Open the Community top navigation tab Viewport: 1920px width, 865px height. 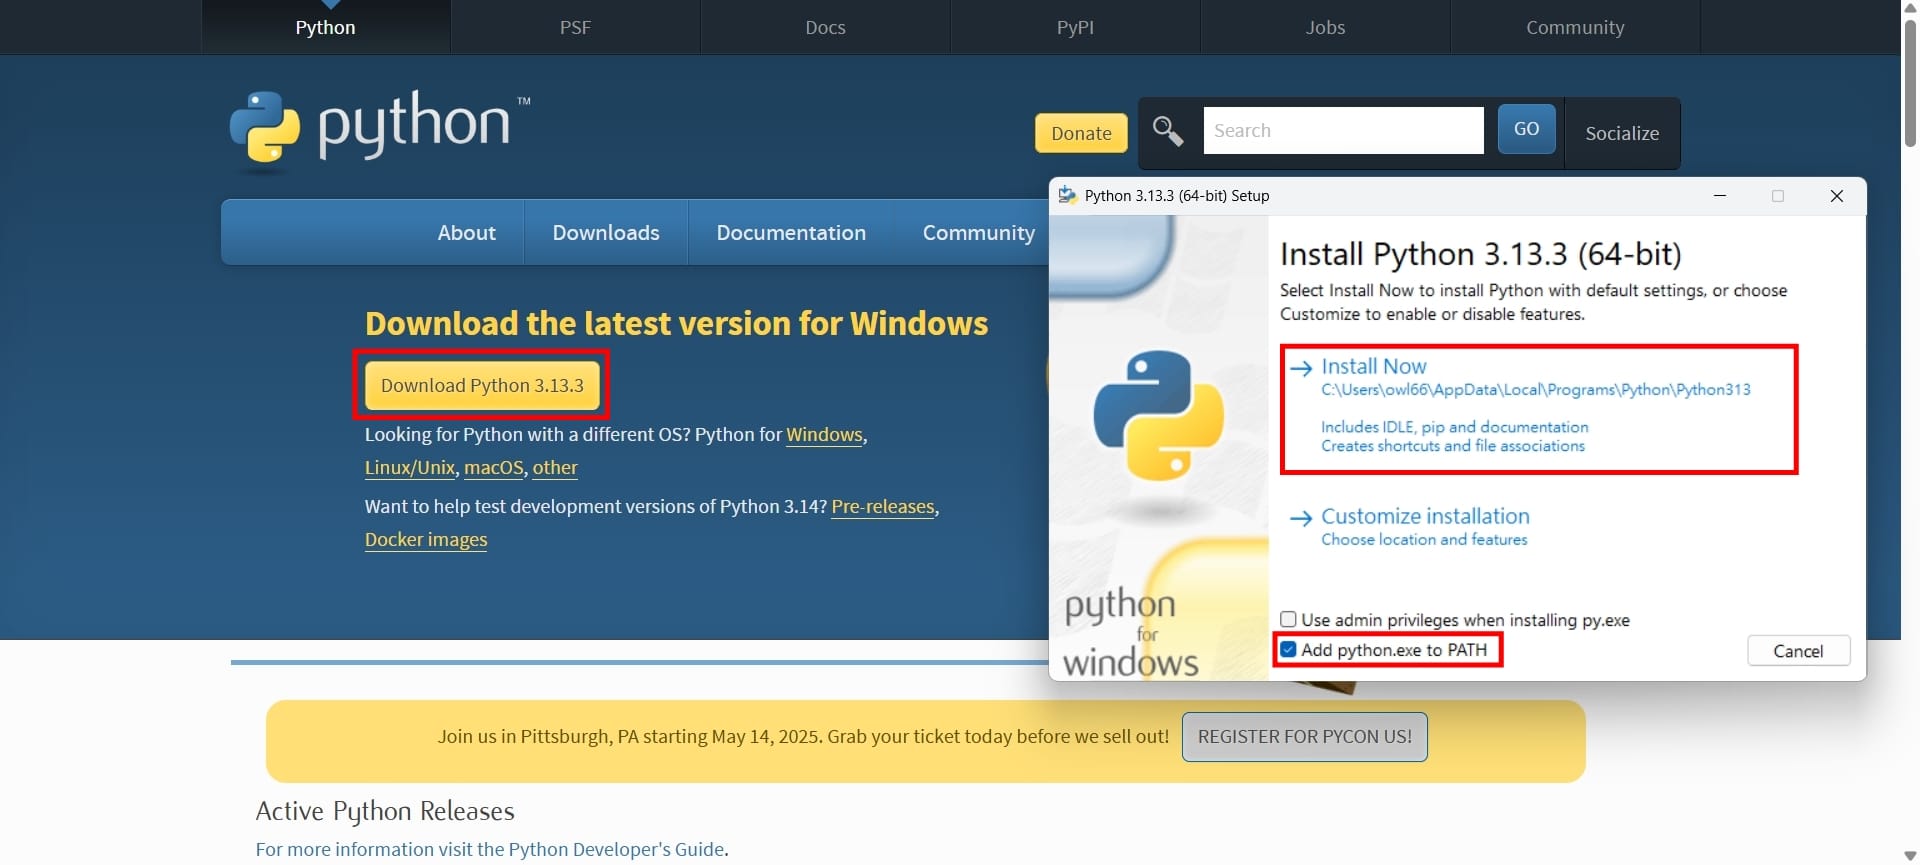1575,27
